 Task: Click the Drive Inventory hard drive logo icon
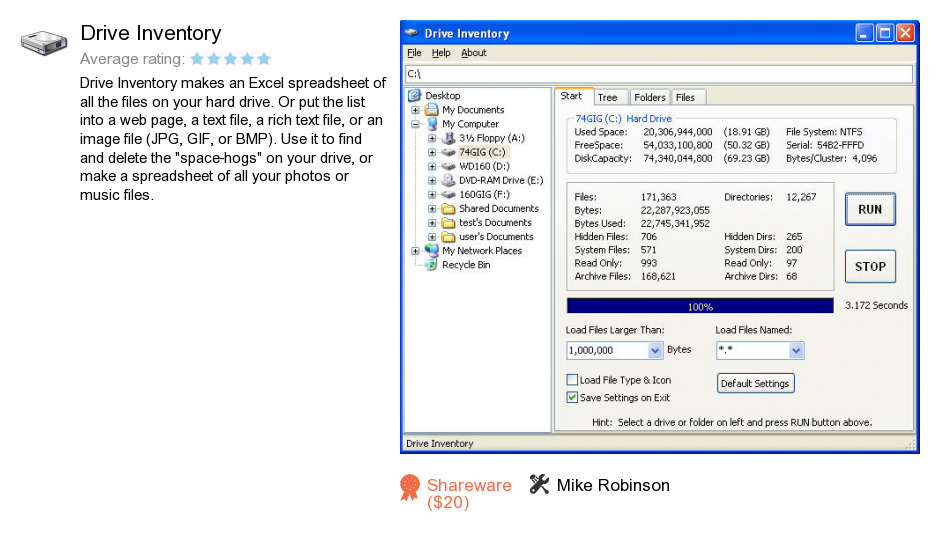pyautogui.click(x=44, y=42)
